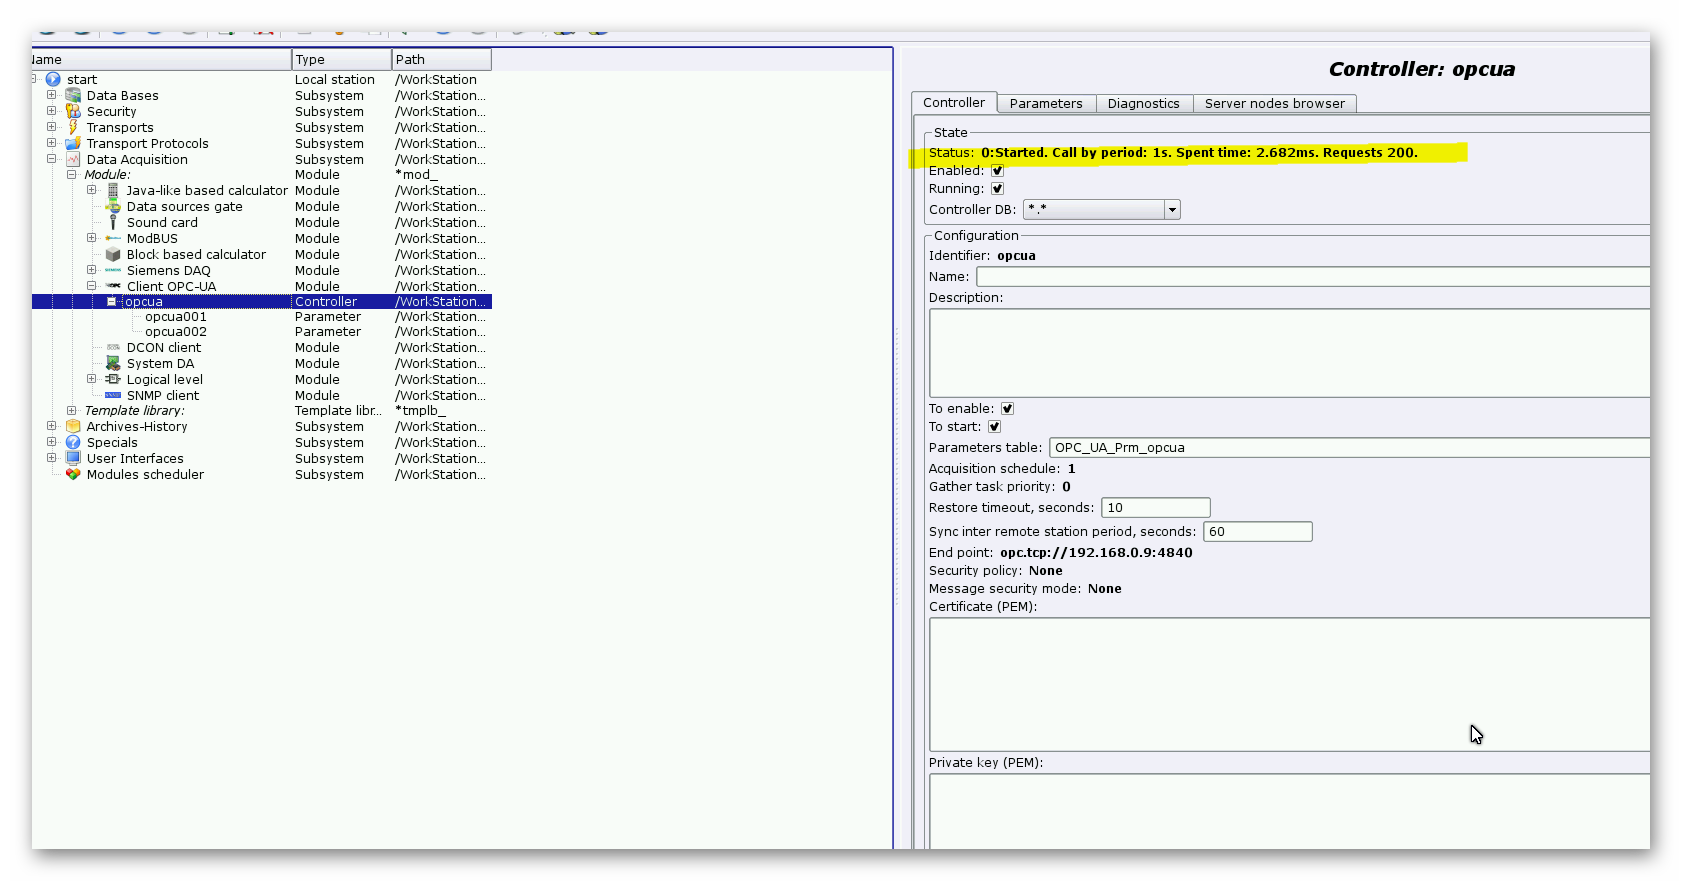This screenshot has width=1682, height=881.
Task: Click the Restore timeout seconds field
Action: (x=1155, y=508)
